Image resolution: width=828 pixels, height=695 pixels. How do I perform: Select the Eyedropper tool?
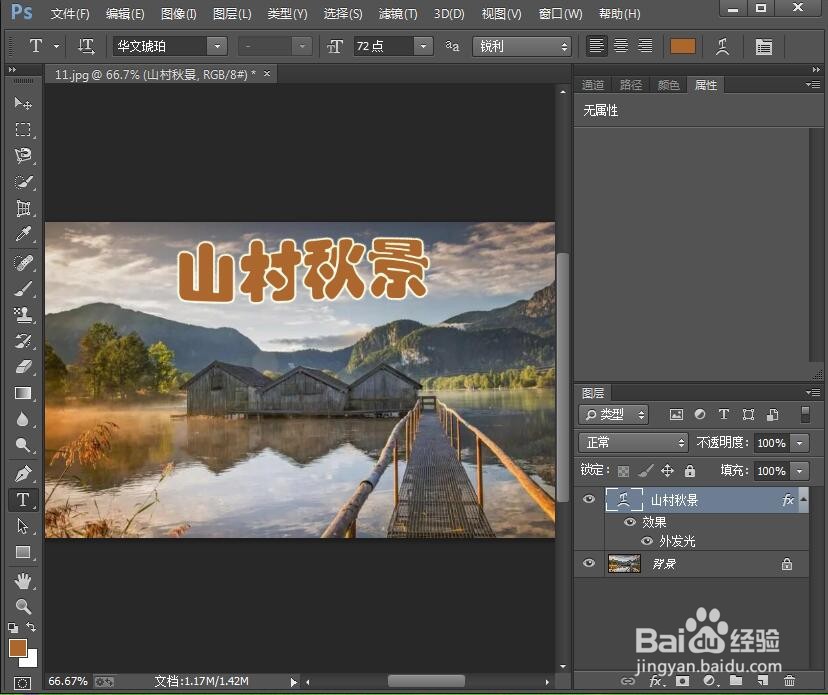coord(23,234)
